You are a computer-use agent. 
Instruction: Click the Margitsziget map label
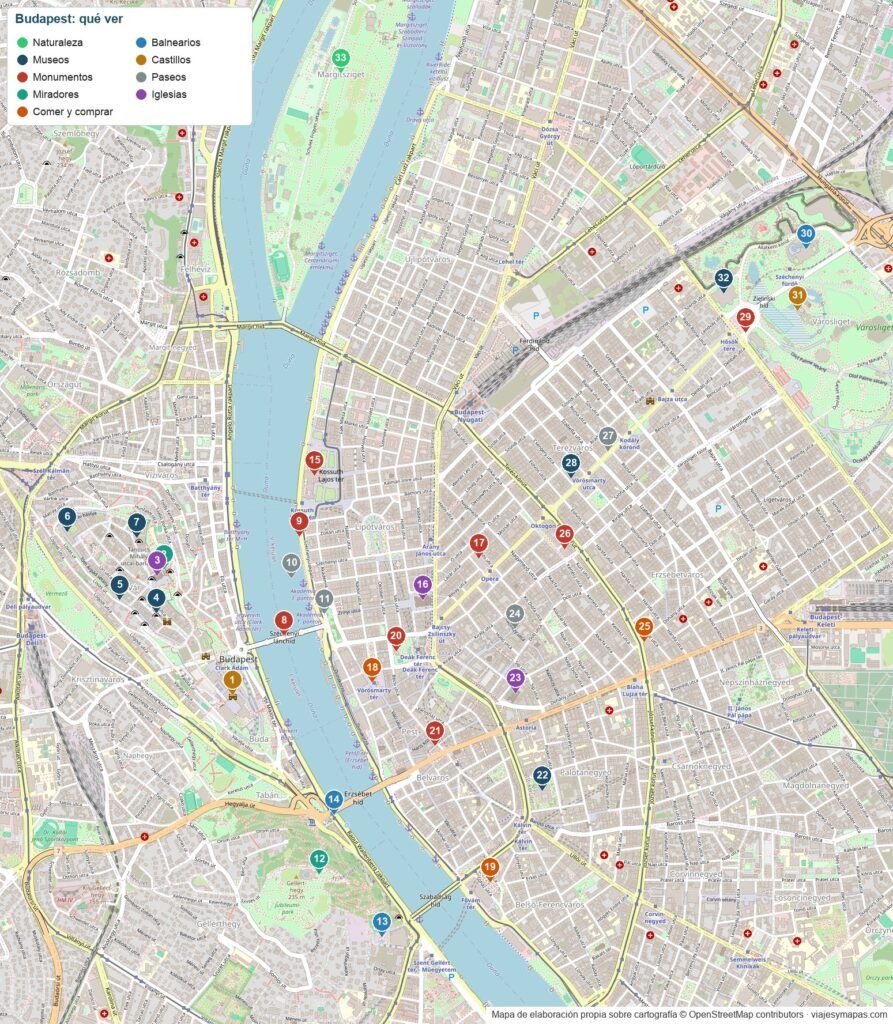340,74
